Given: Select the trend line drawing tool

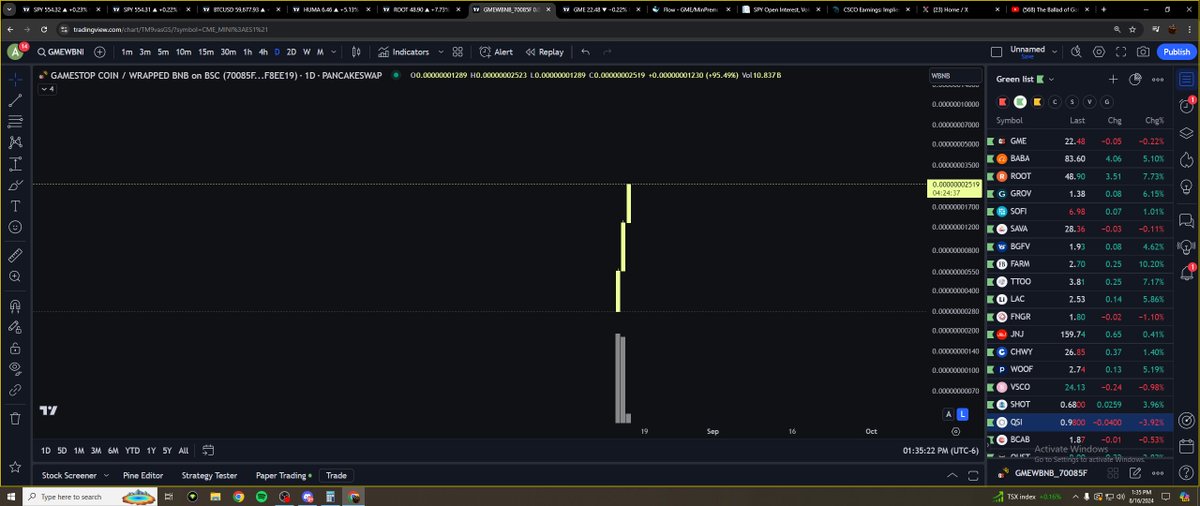Looking at the screenshot, I should click(x=15, y=100).
